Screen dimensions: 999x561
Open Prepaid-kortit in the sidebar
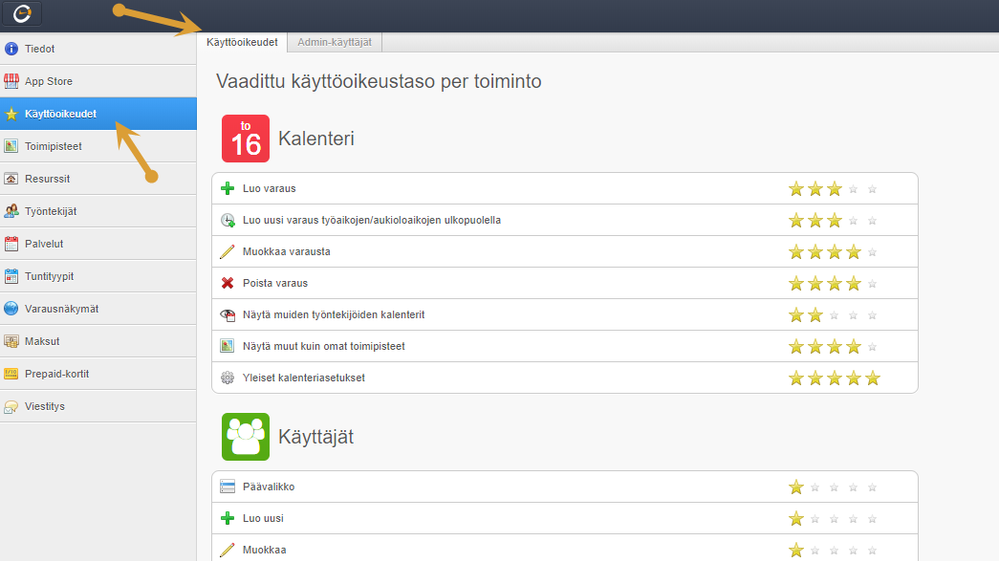(57, 374)
